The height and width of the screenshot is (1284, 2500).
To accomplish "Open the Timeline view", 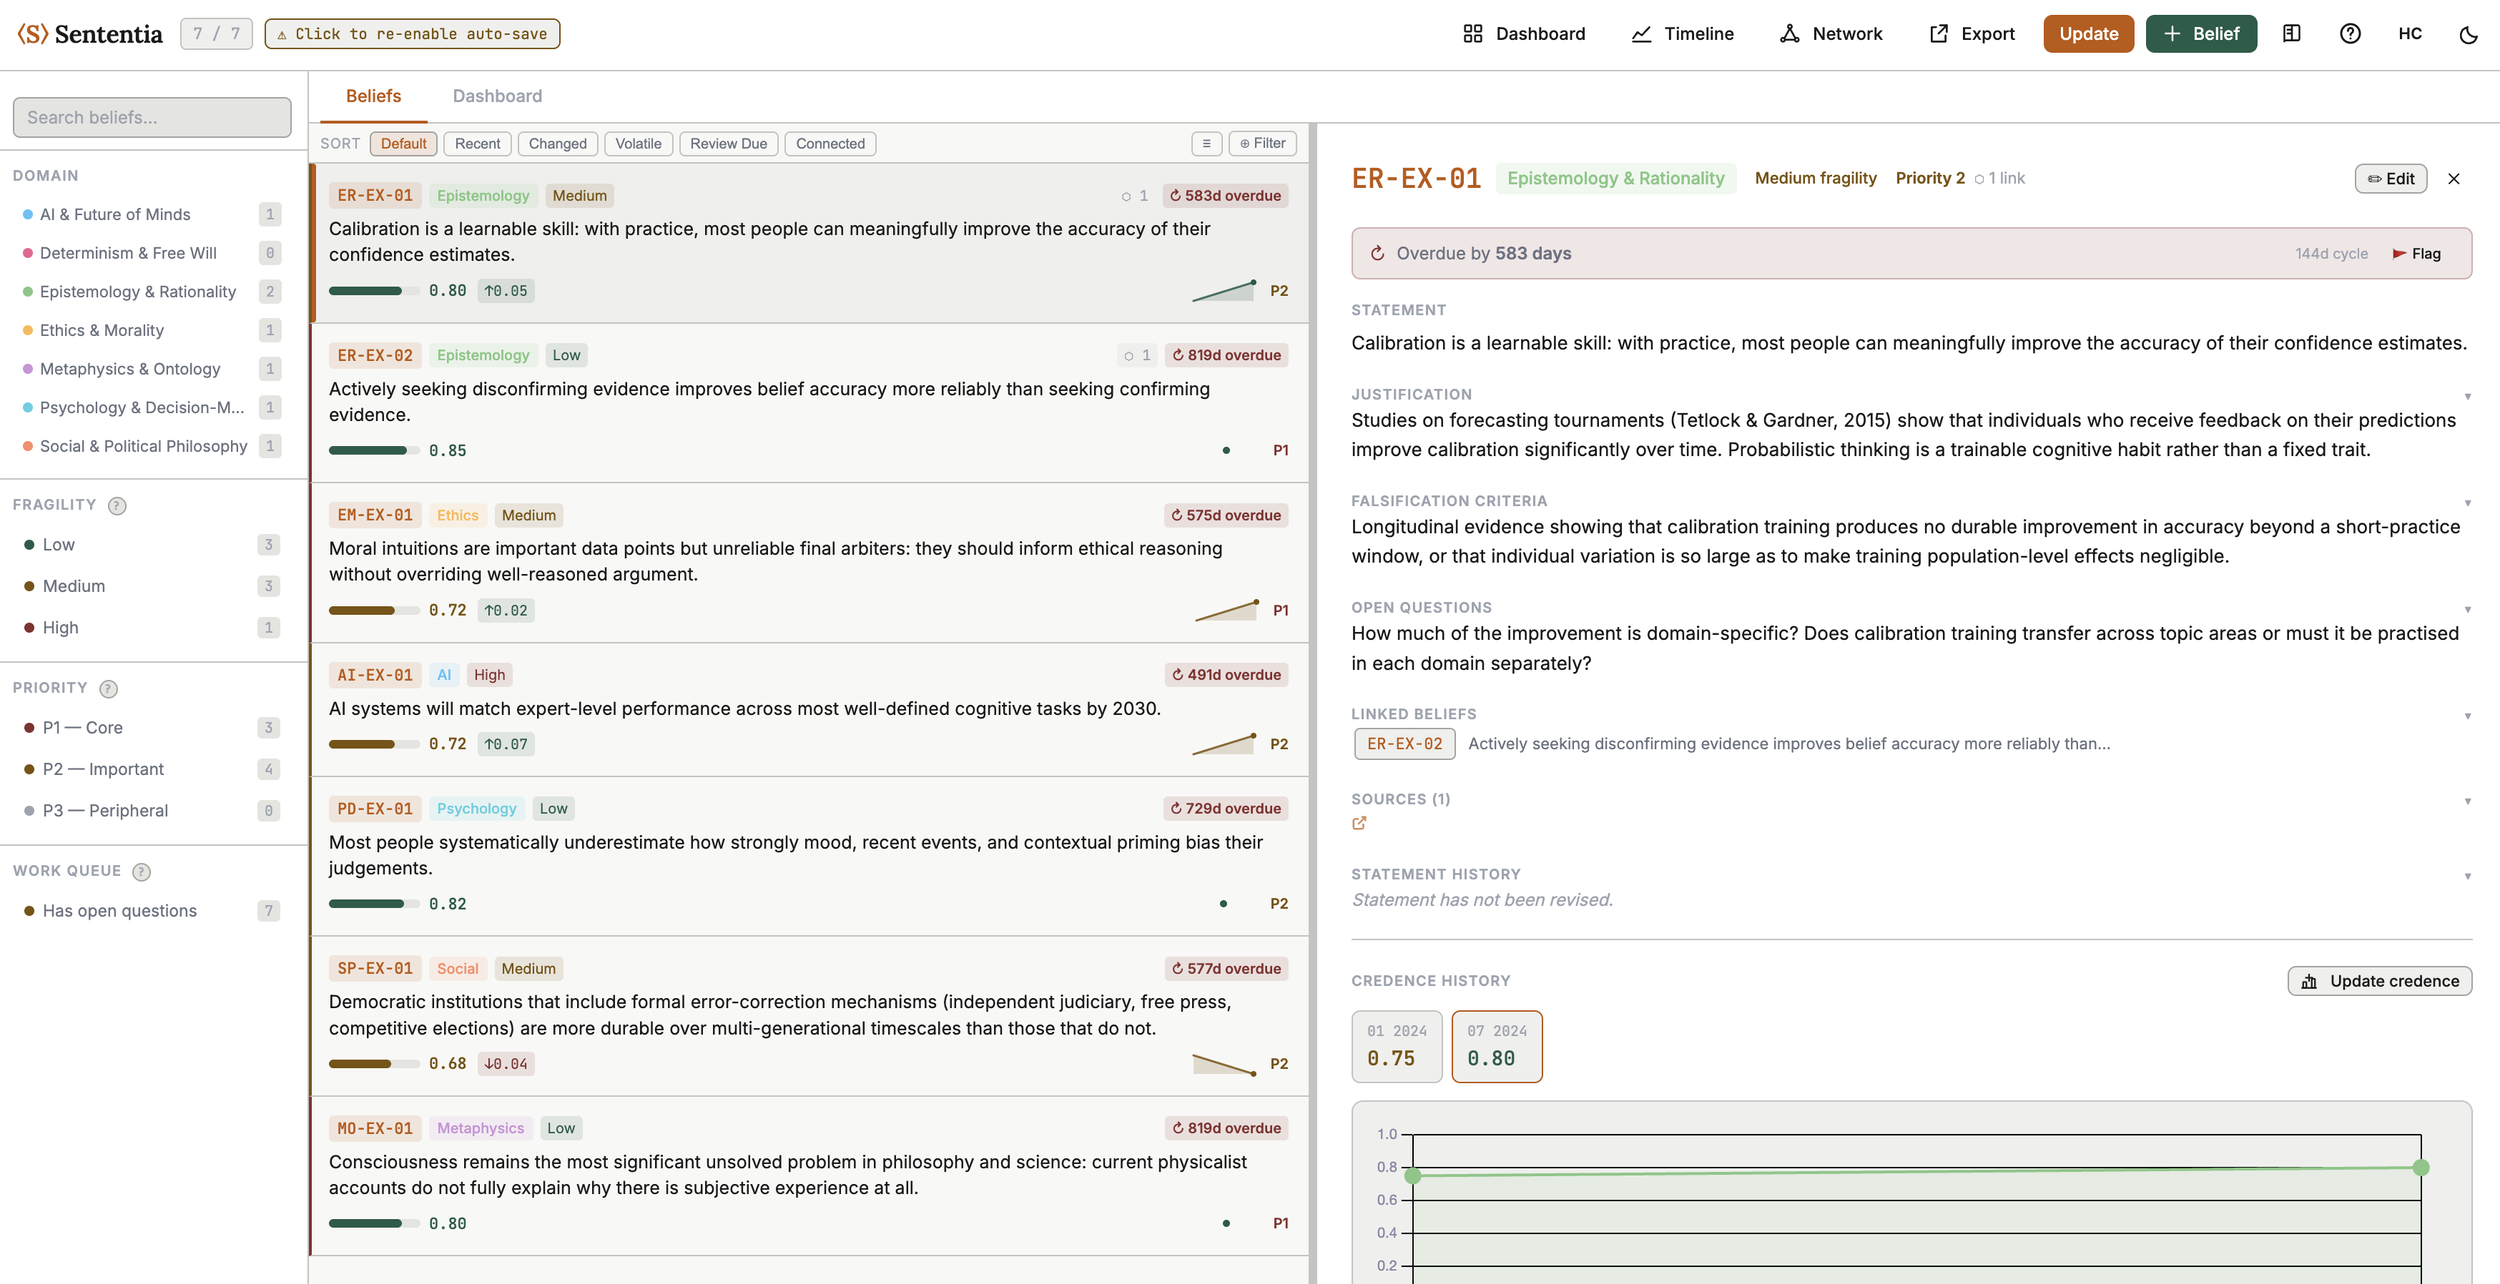I will tap(1682, 34).
